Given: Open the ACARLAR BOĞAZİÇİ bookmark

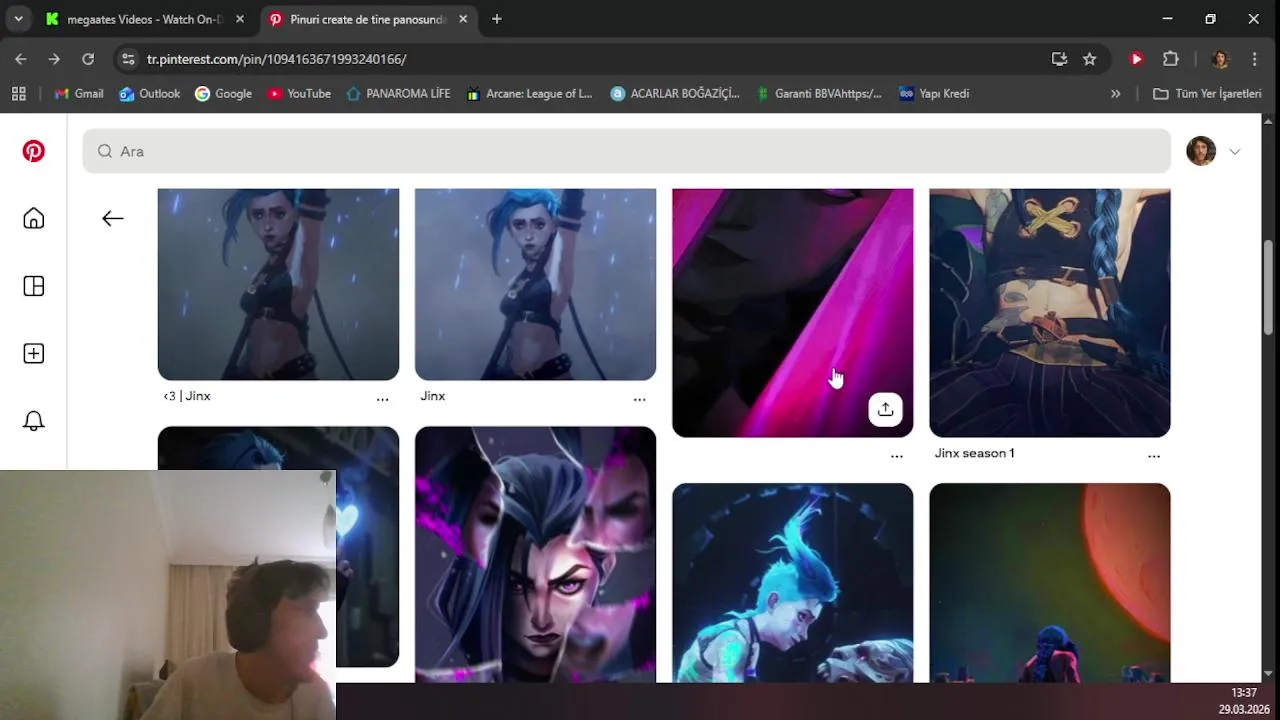Looking at the screenshot, I should tap(675, 93).
